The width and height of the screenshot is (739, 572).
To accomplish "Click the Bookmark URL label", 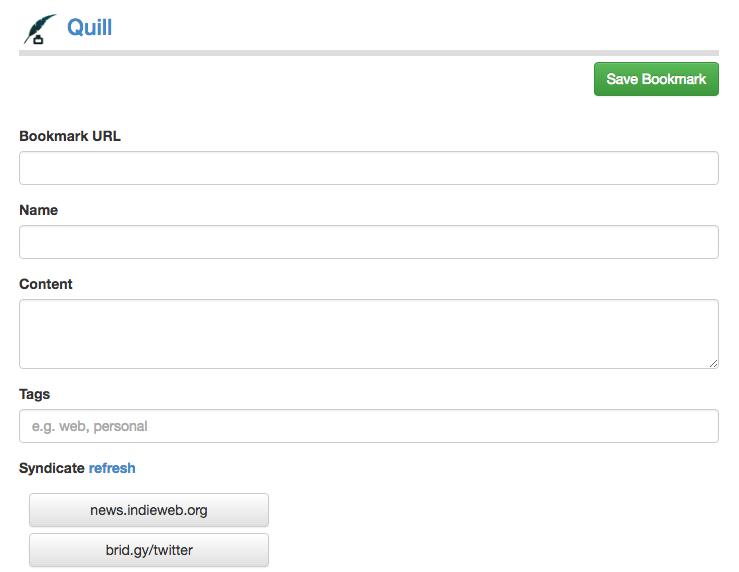I will pyautogui.click(x=70, y=136).
